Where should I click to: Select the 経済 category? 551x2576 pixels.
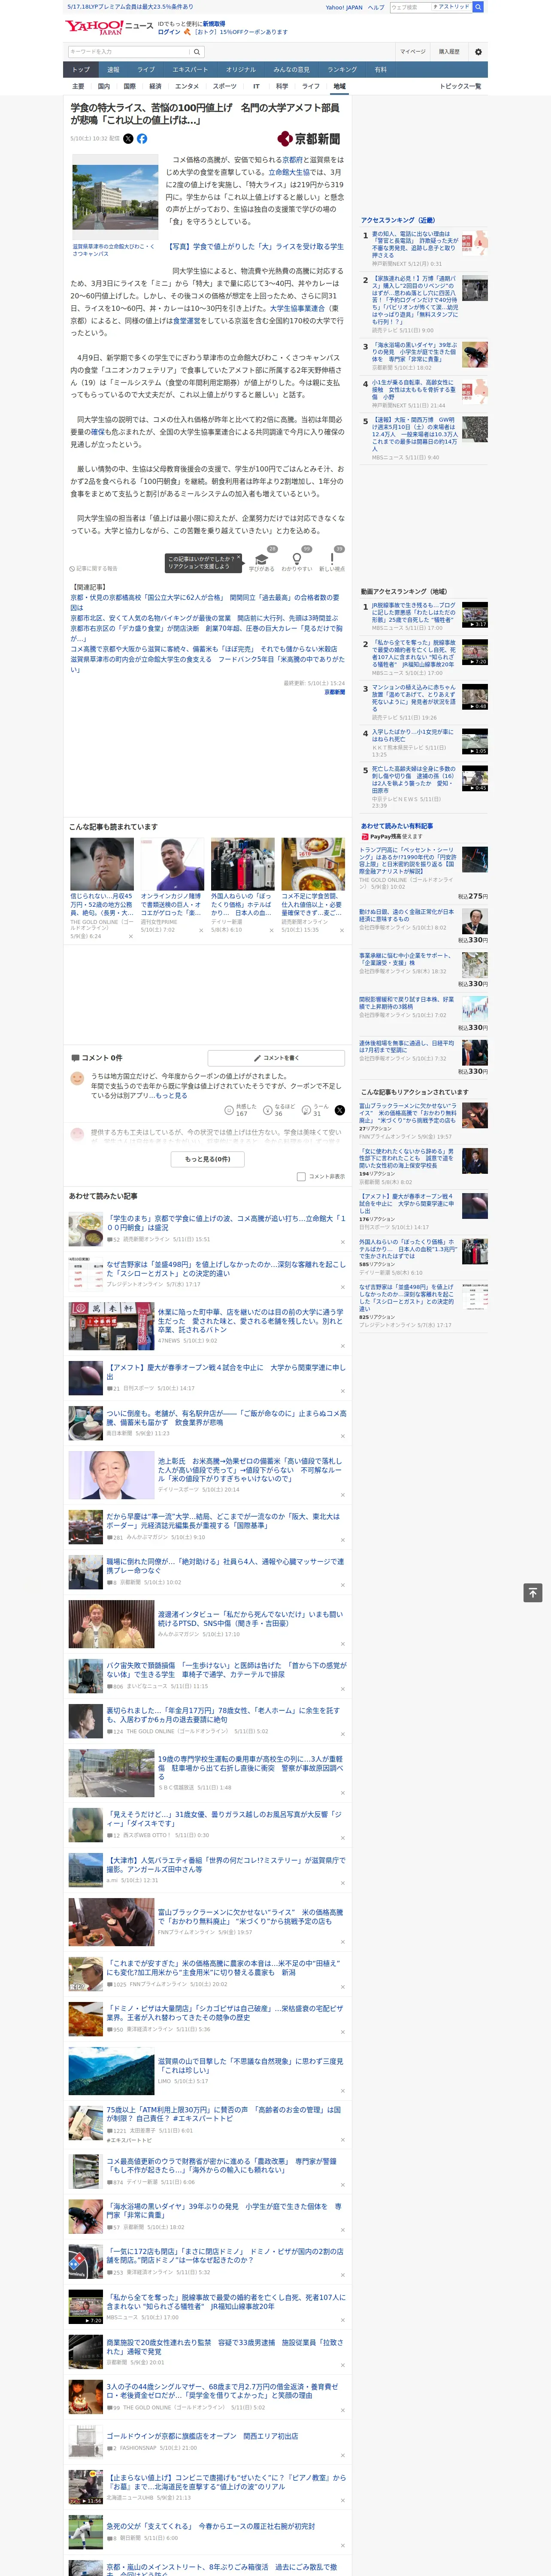pos(155,86)
